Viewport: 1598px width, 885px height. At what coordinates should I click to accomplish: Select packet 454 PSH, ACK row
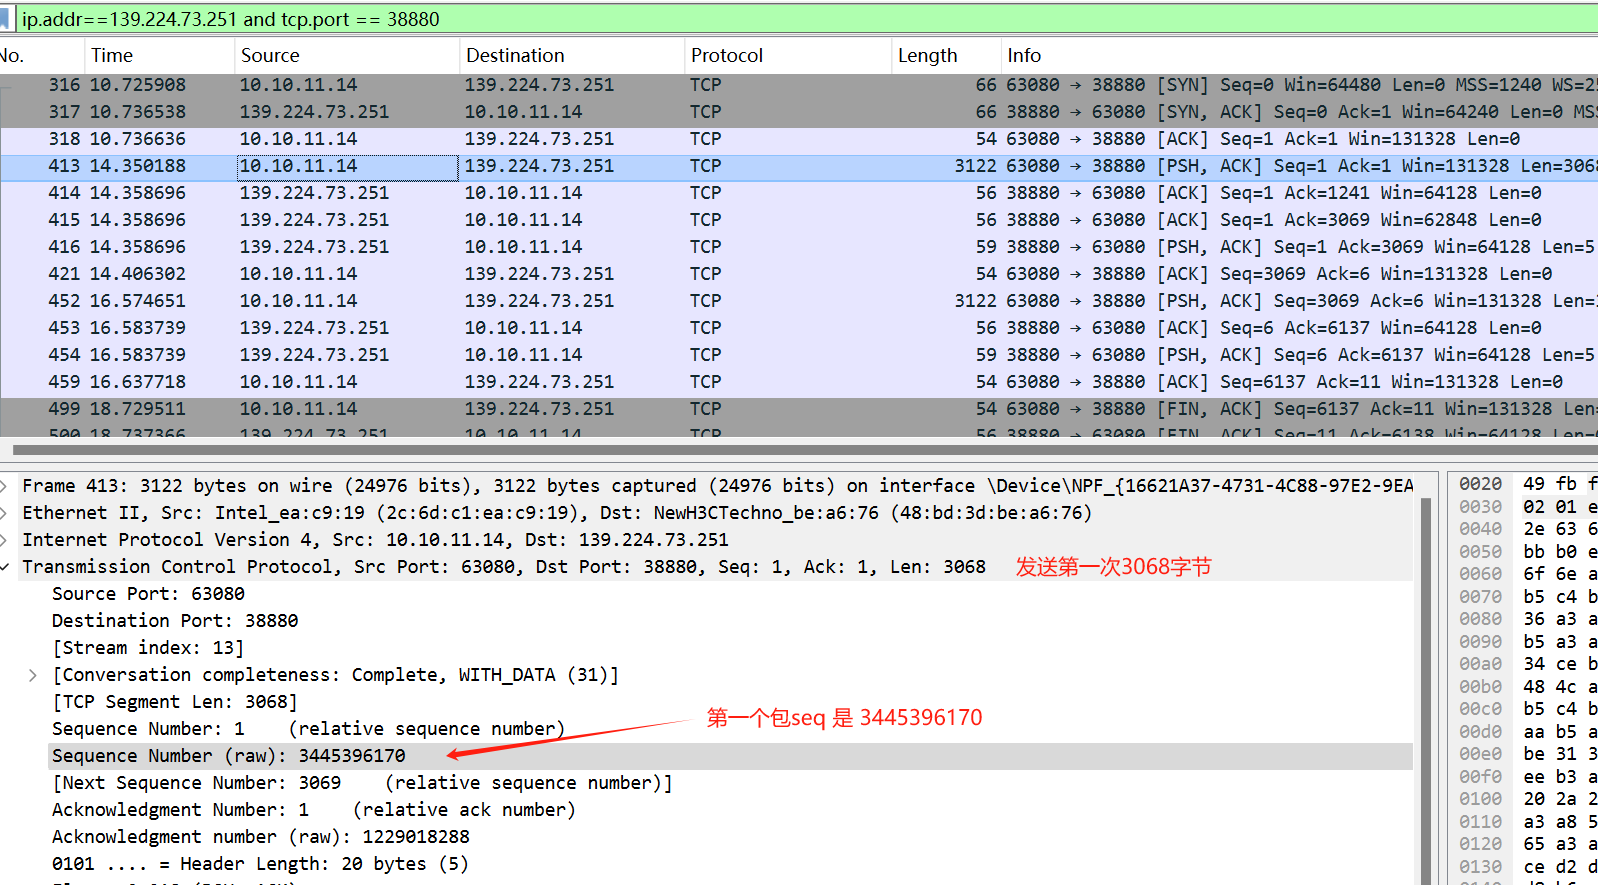(x=799, y=355)
